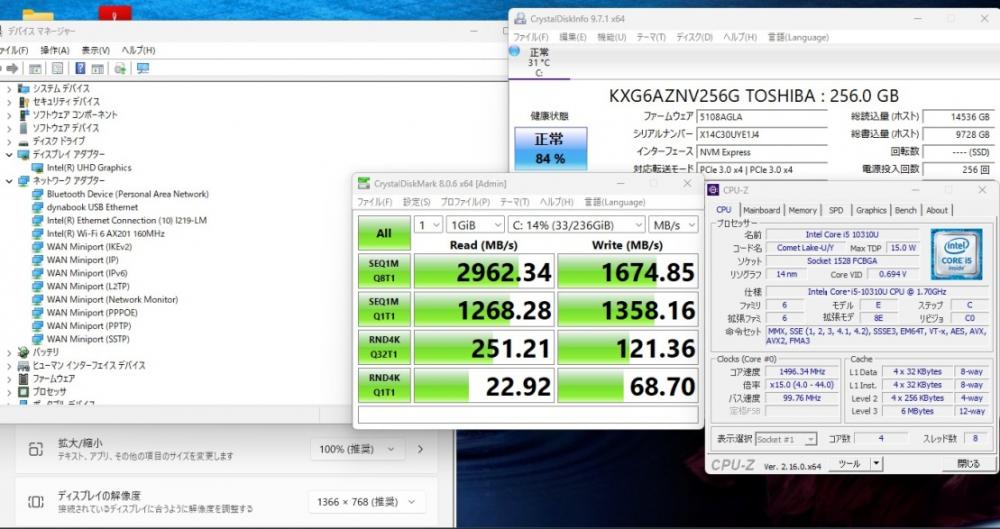Screen dimensions: 1000x529
Task: Click the セキュリティ デバイス key icon
Action: [x=24, y=101]
